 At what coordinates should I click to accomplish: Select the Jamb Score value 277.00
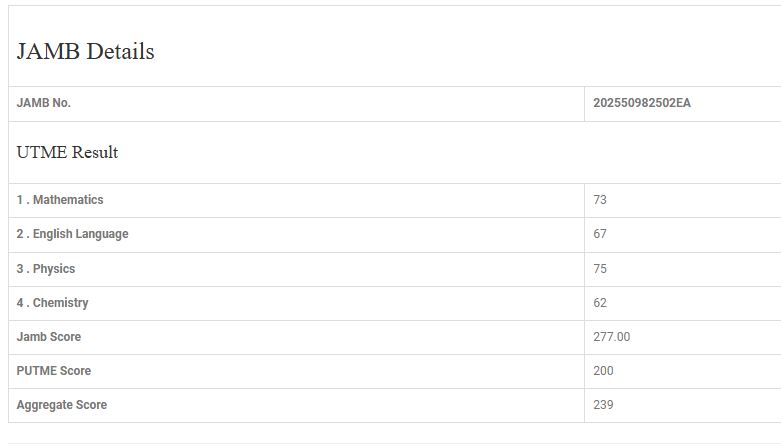point(612,337)
